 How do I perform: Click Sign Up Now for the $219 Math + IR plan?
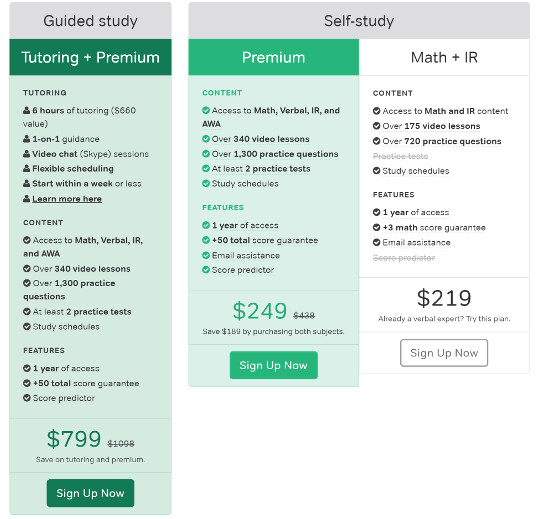[x=444, y=353]
